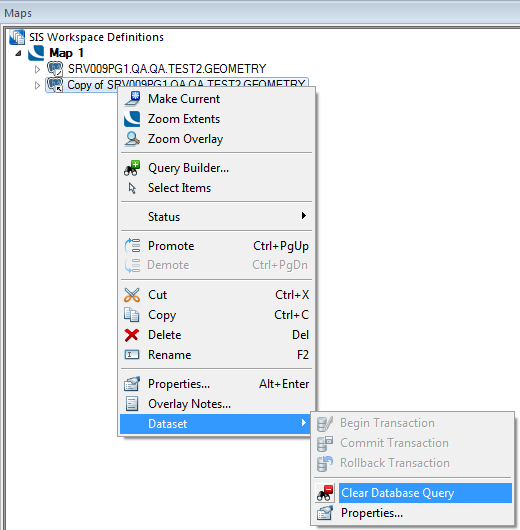Viewport: 520px width, 530px height.
Task: Open the Status submenu arrow
Action: coord(304,216)
